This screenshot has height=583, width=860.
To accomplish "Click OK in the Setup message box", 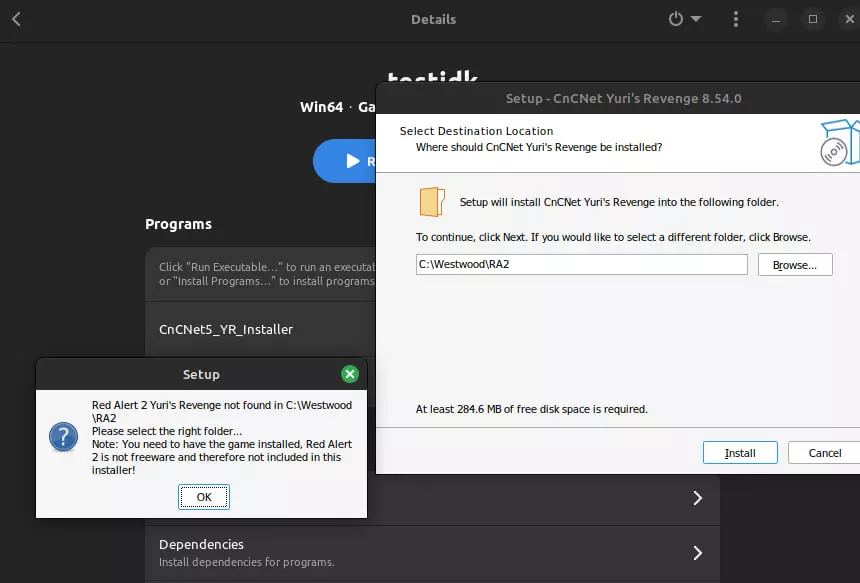I will (203, 497).
